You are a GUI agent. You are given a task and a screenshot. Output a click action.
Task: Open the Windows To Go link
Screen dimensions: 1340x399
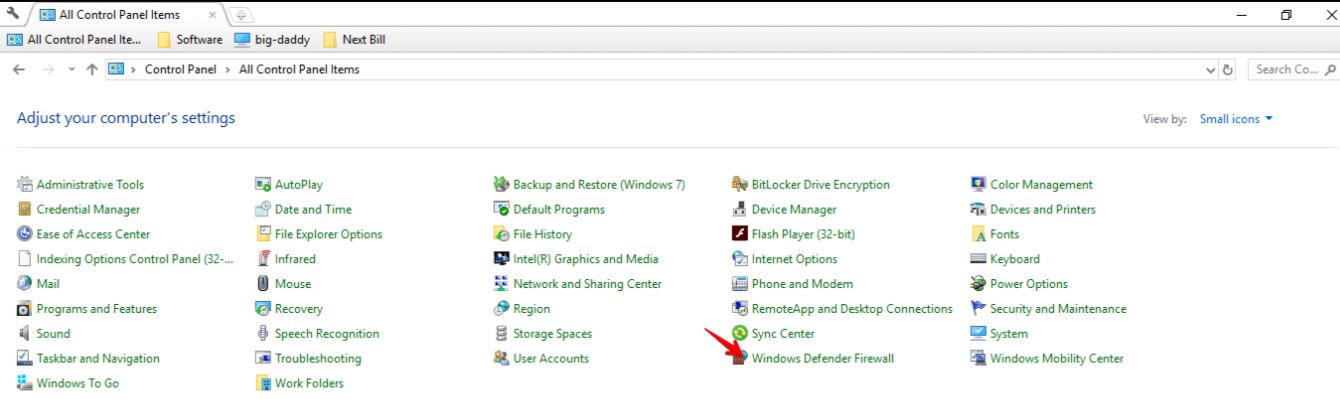coord(78,384)
